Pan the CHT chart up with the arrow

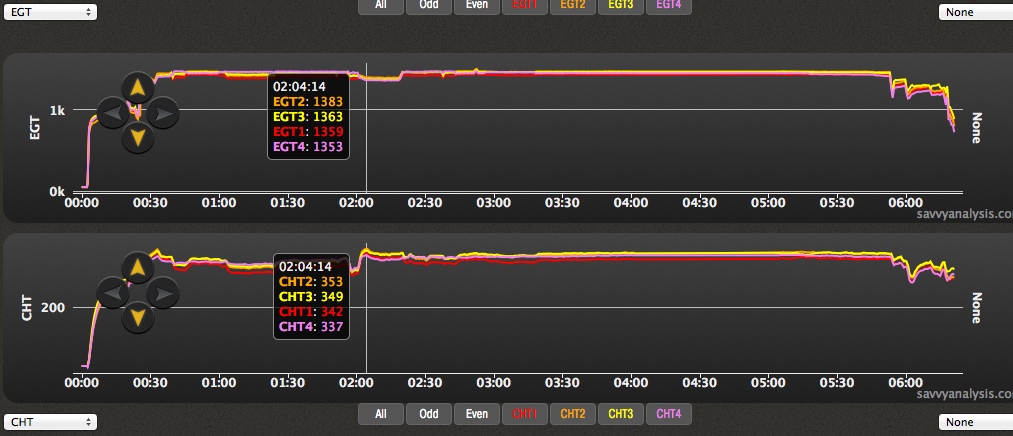coord(137,266)
